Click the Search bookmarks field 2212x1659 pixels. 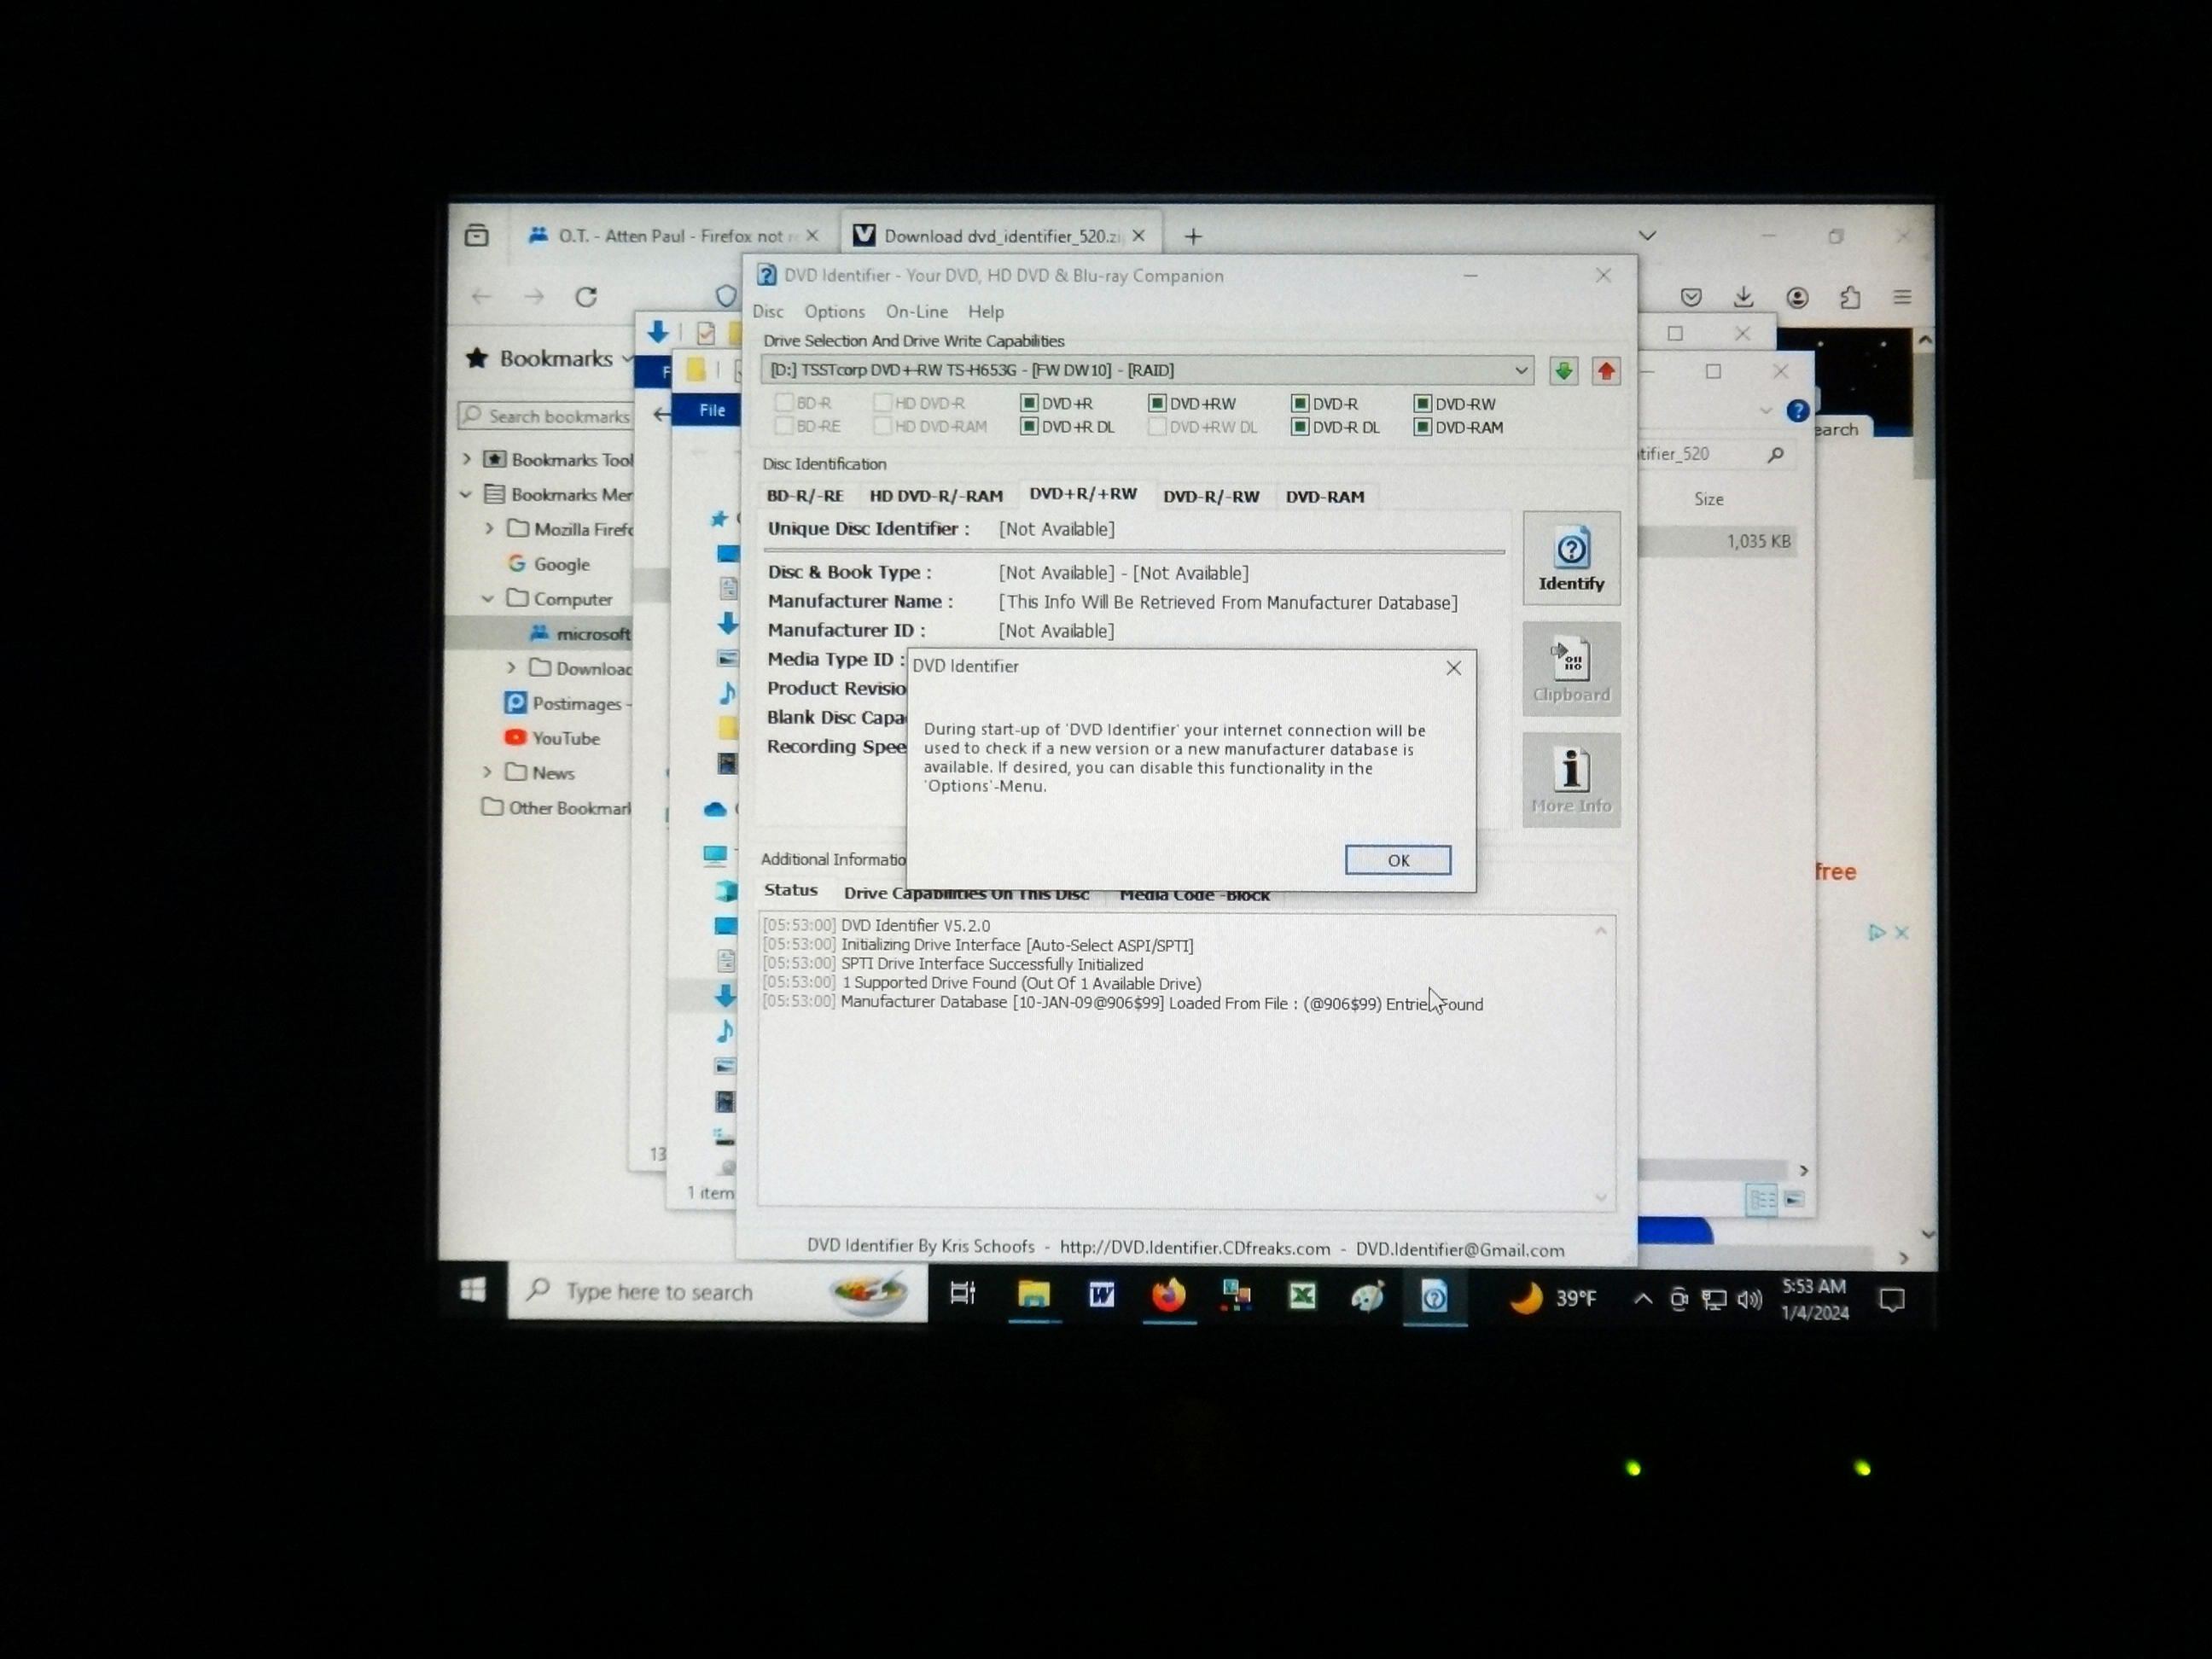coord(545,416)
